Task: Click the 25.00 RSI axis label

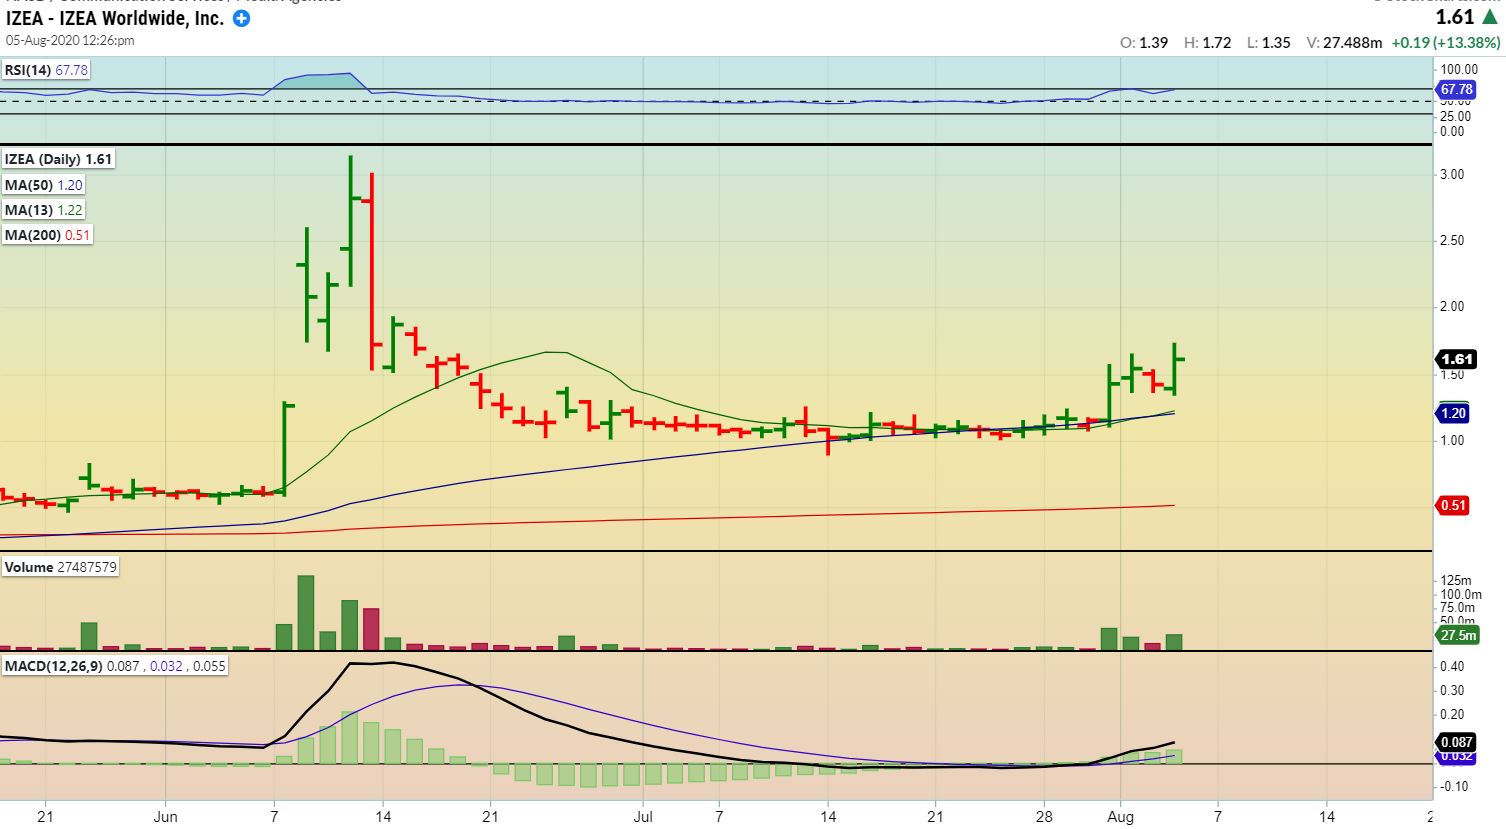Action: [1455, 116]
